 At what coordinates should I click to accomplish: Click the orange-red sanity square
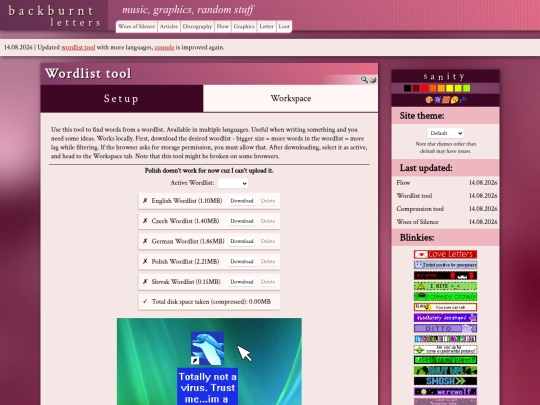click(433, 88)
